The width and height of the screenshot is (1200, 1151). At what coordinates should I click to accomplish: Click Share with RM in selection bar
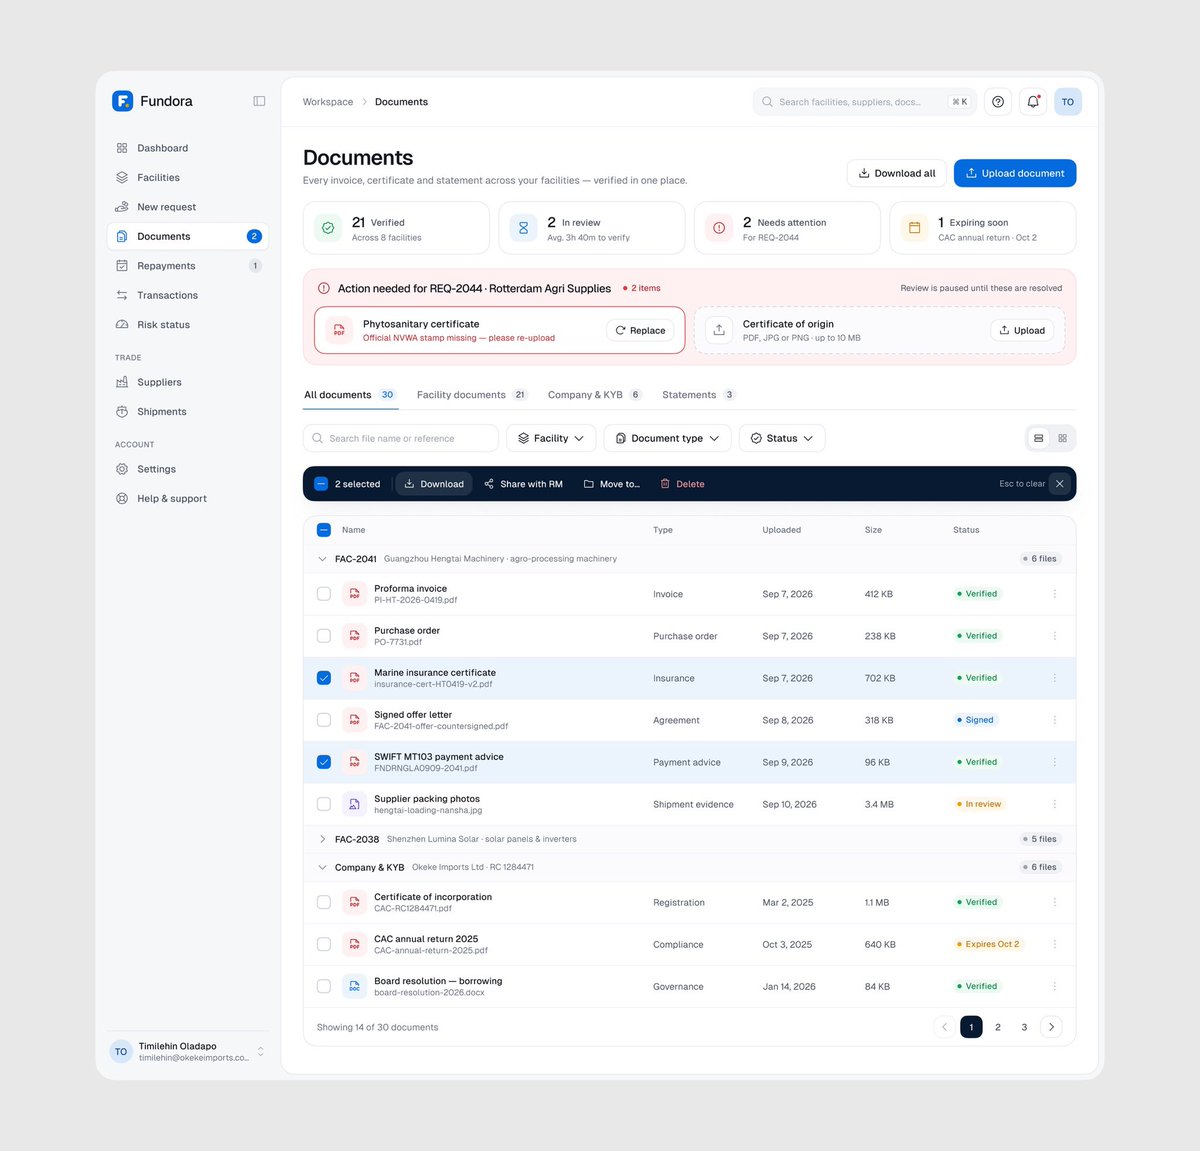coord(523,484)
